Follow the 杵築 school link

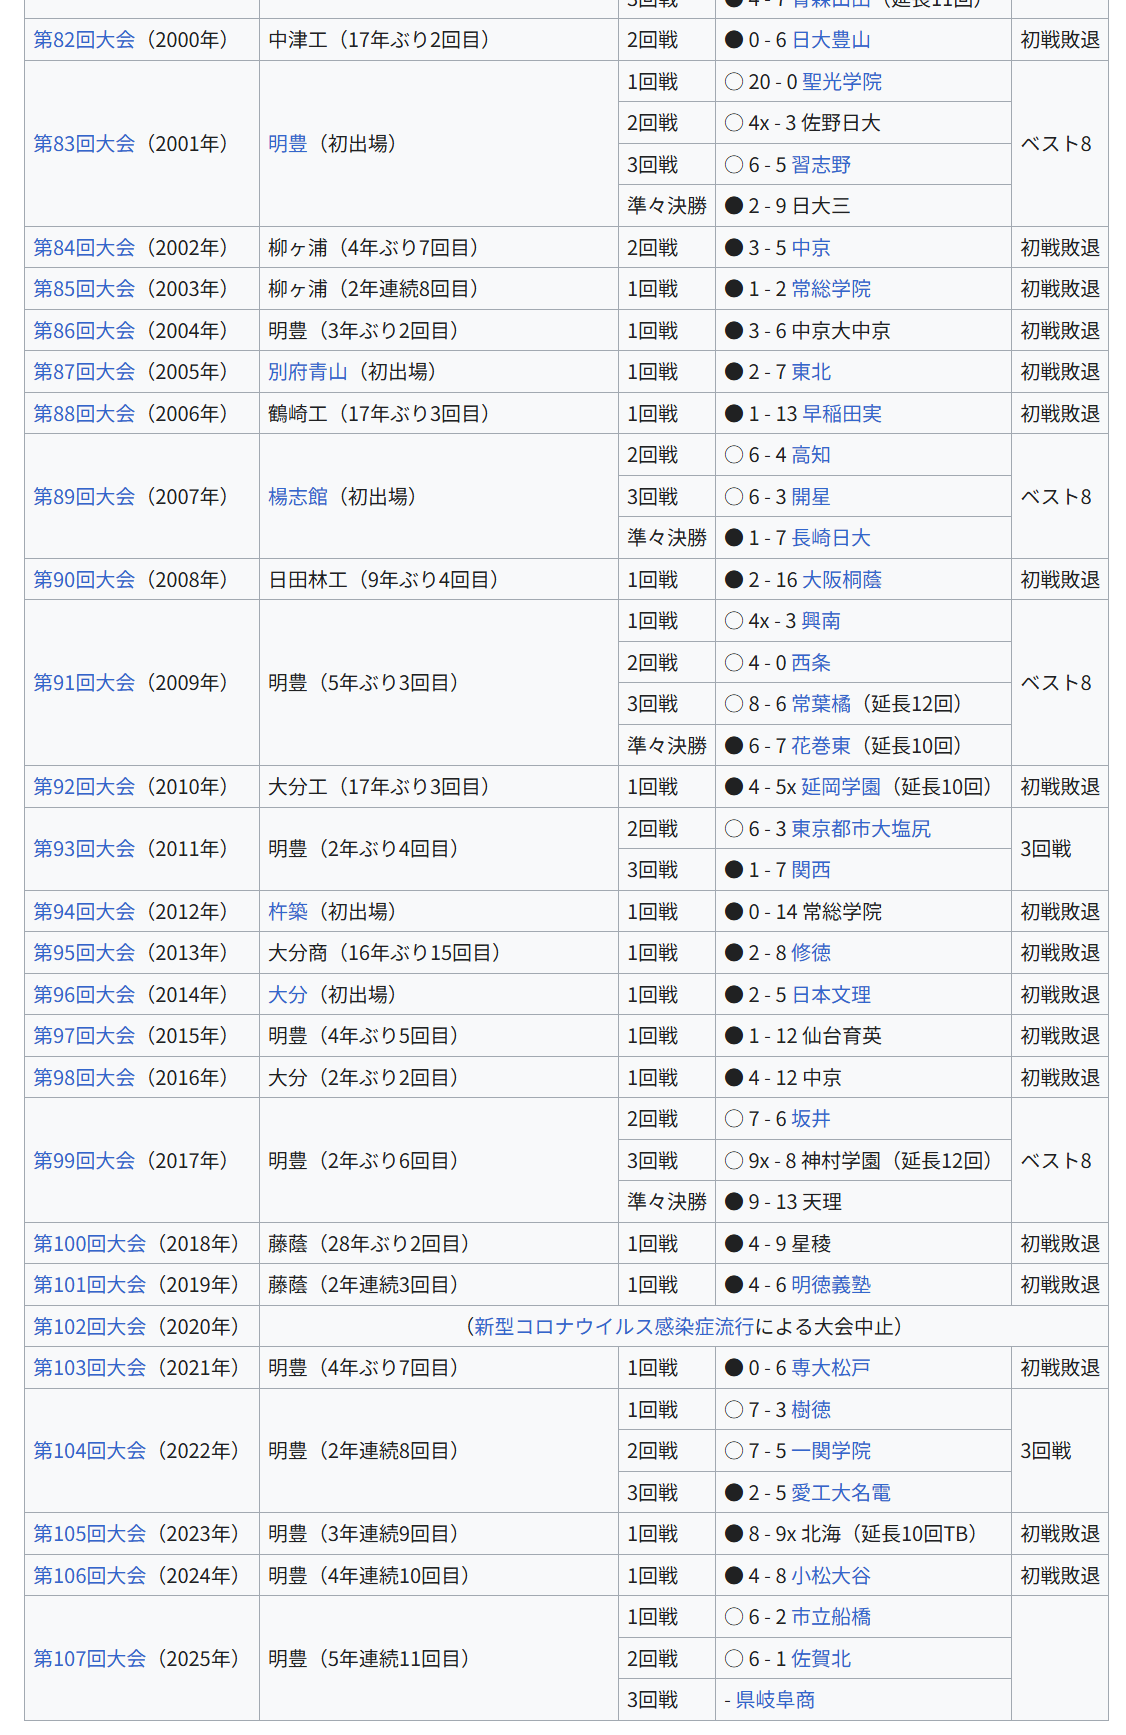tap(288, 912)
